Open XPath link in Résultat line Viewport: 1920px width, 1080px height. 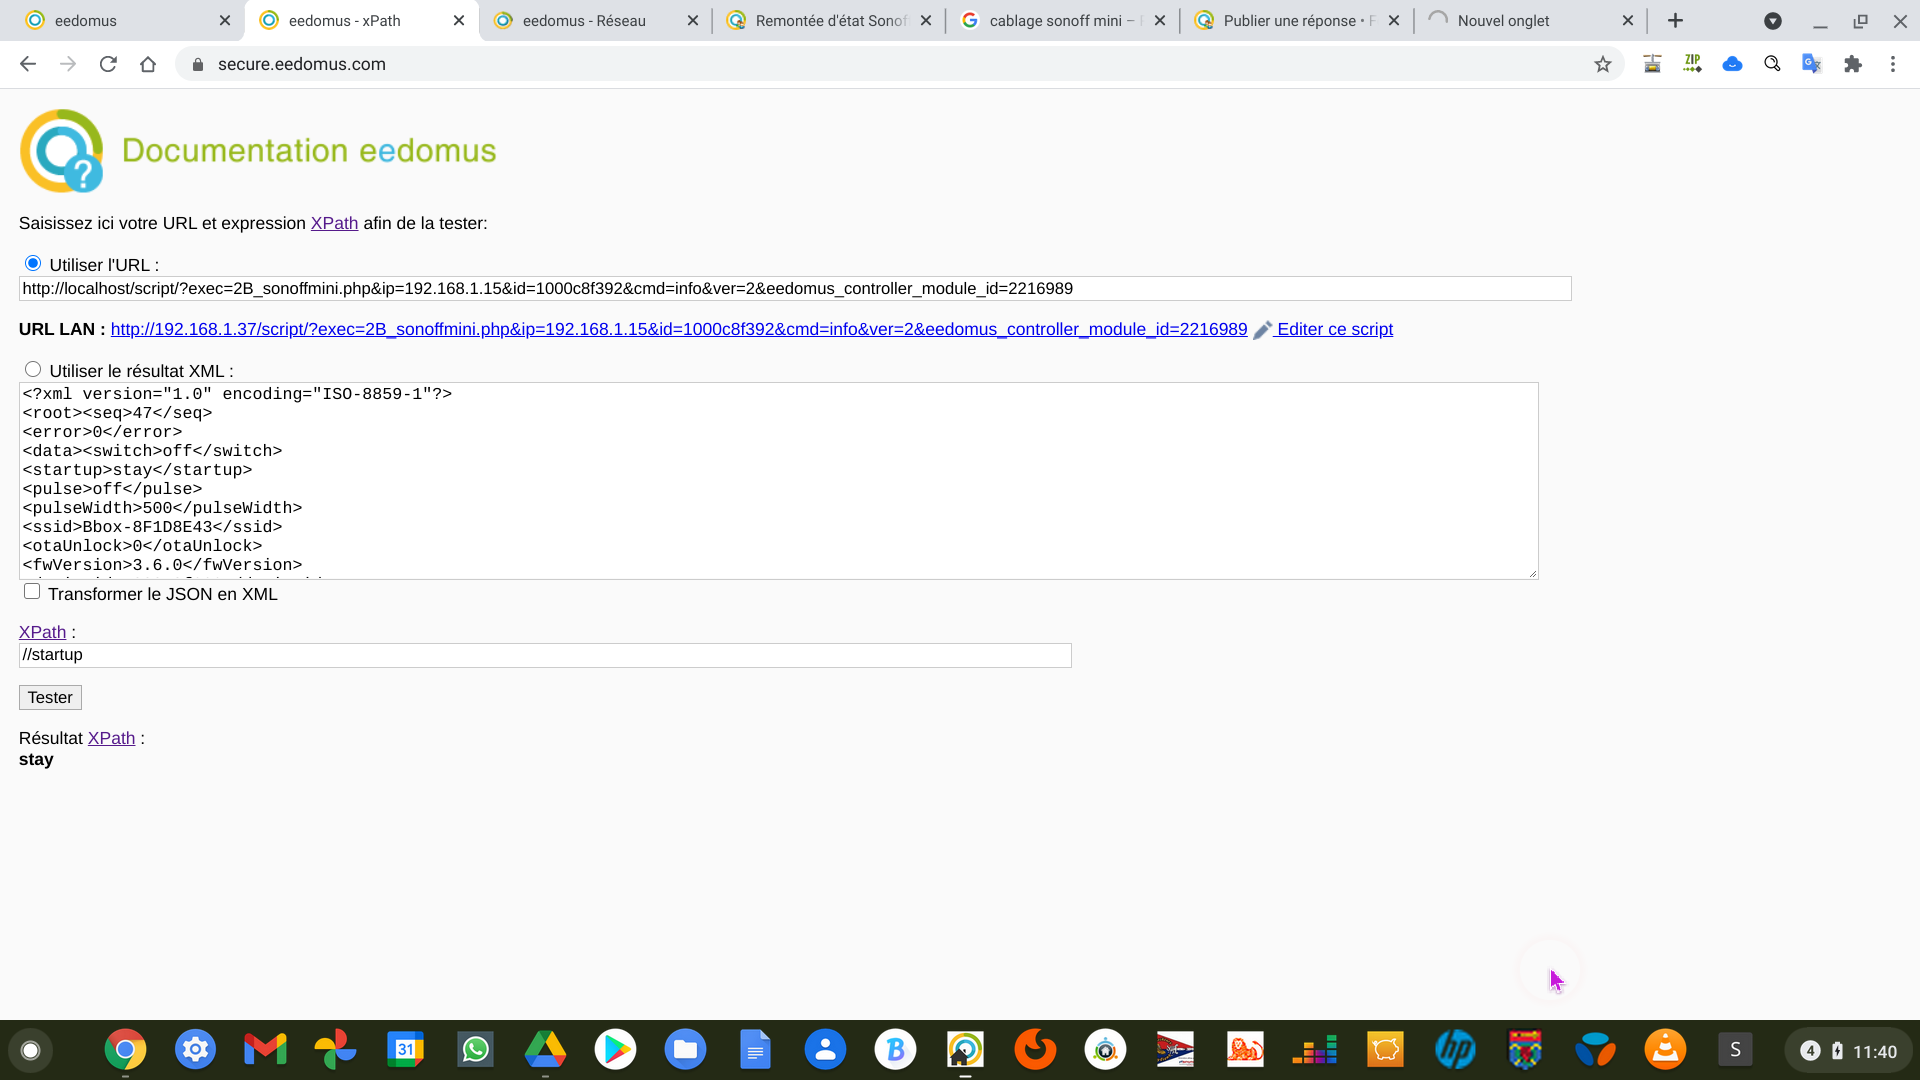[x=111, y=738]
